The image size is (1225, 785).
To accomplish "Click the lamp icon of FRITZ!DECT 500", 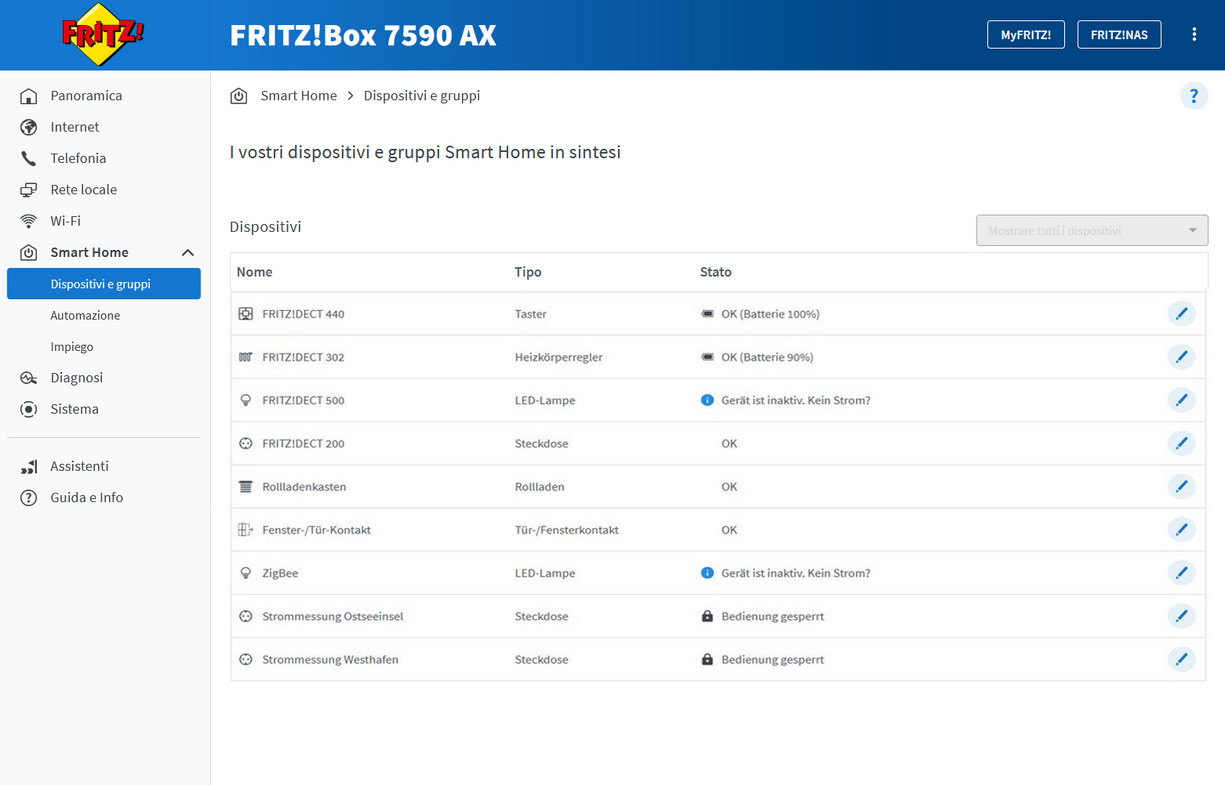I will click(x=246, y=400).
